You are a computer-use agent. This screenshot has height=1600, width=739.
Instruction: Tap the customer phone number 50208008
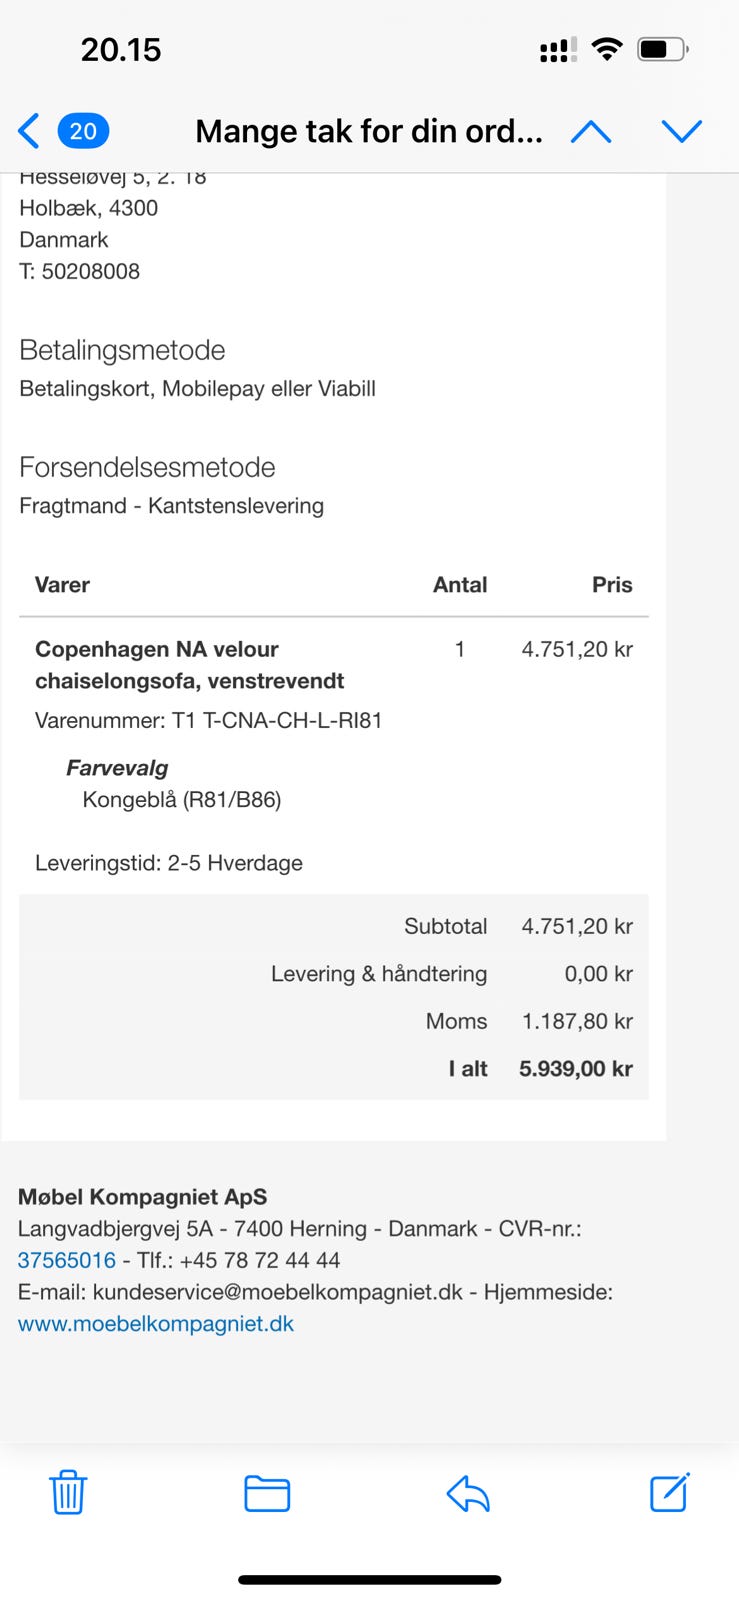tap(90, 271)
